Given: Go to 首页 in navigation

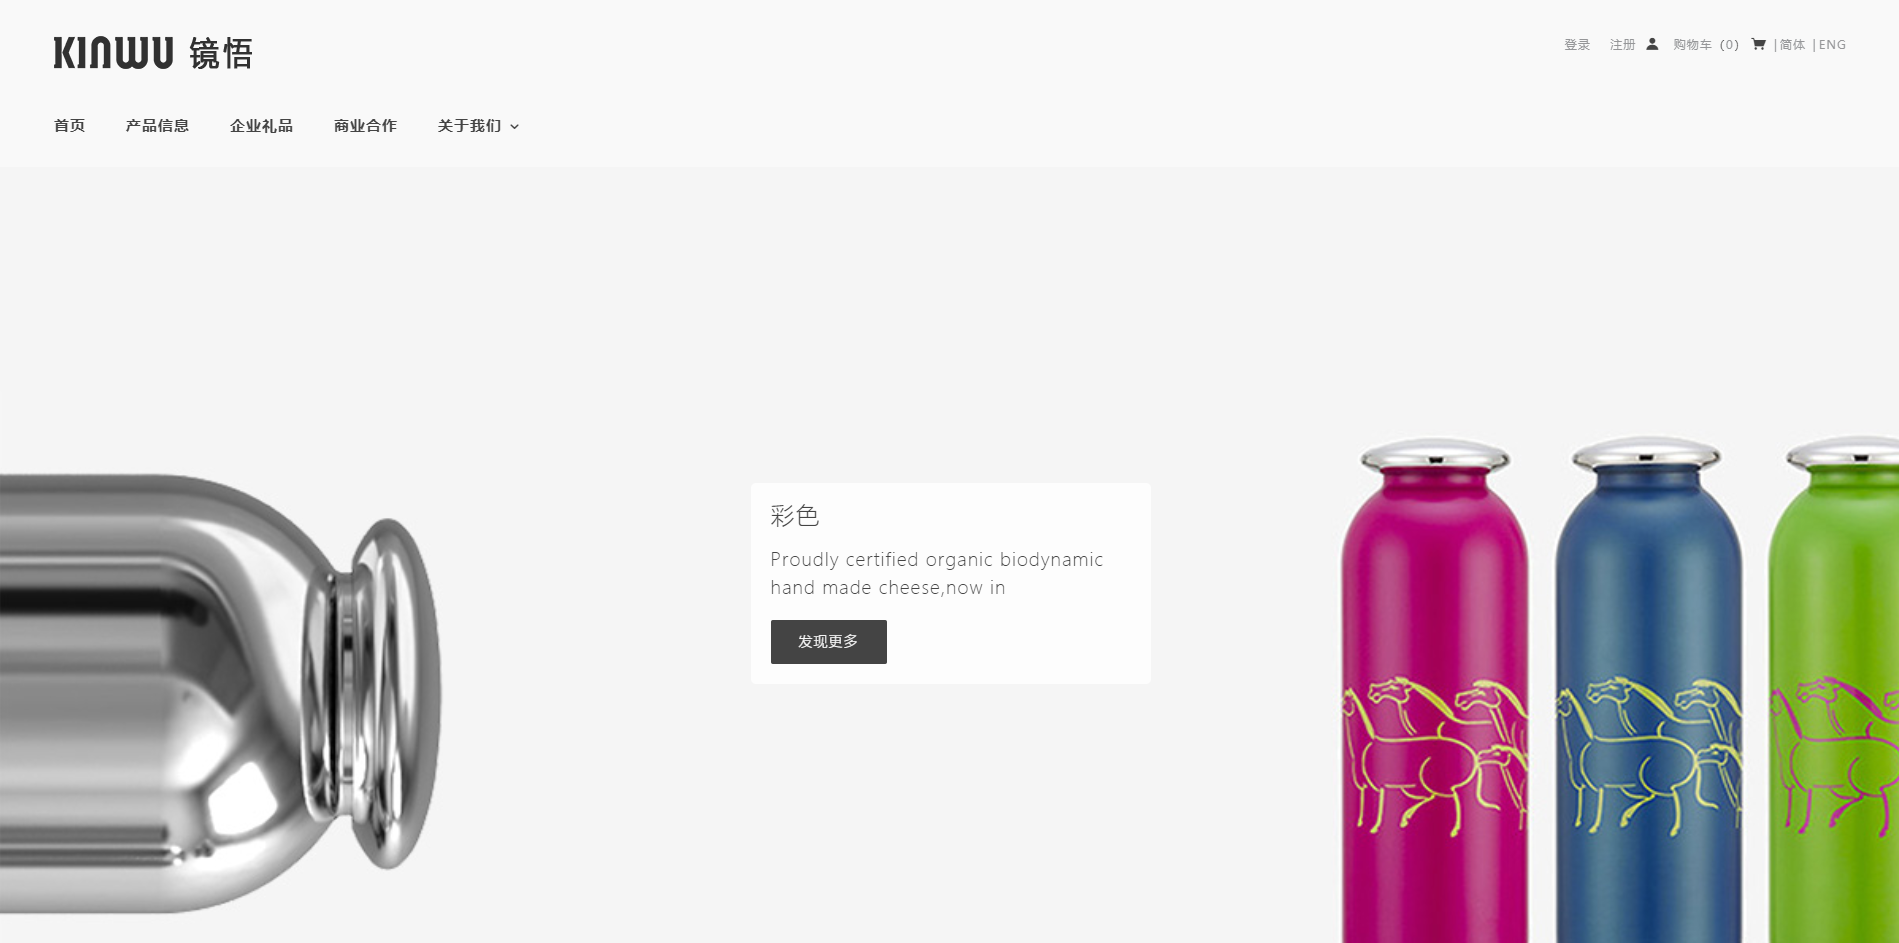Looking at the screenshot, I should tap(69, 126).
